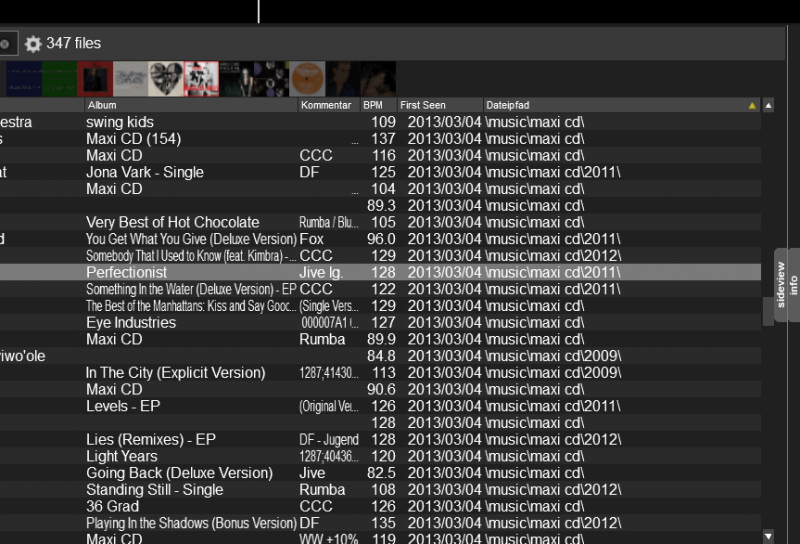This screenshot has height=544, width=800.
Task: Select the green album cover thumbnail
Action: coord(60,79)
